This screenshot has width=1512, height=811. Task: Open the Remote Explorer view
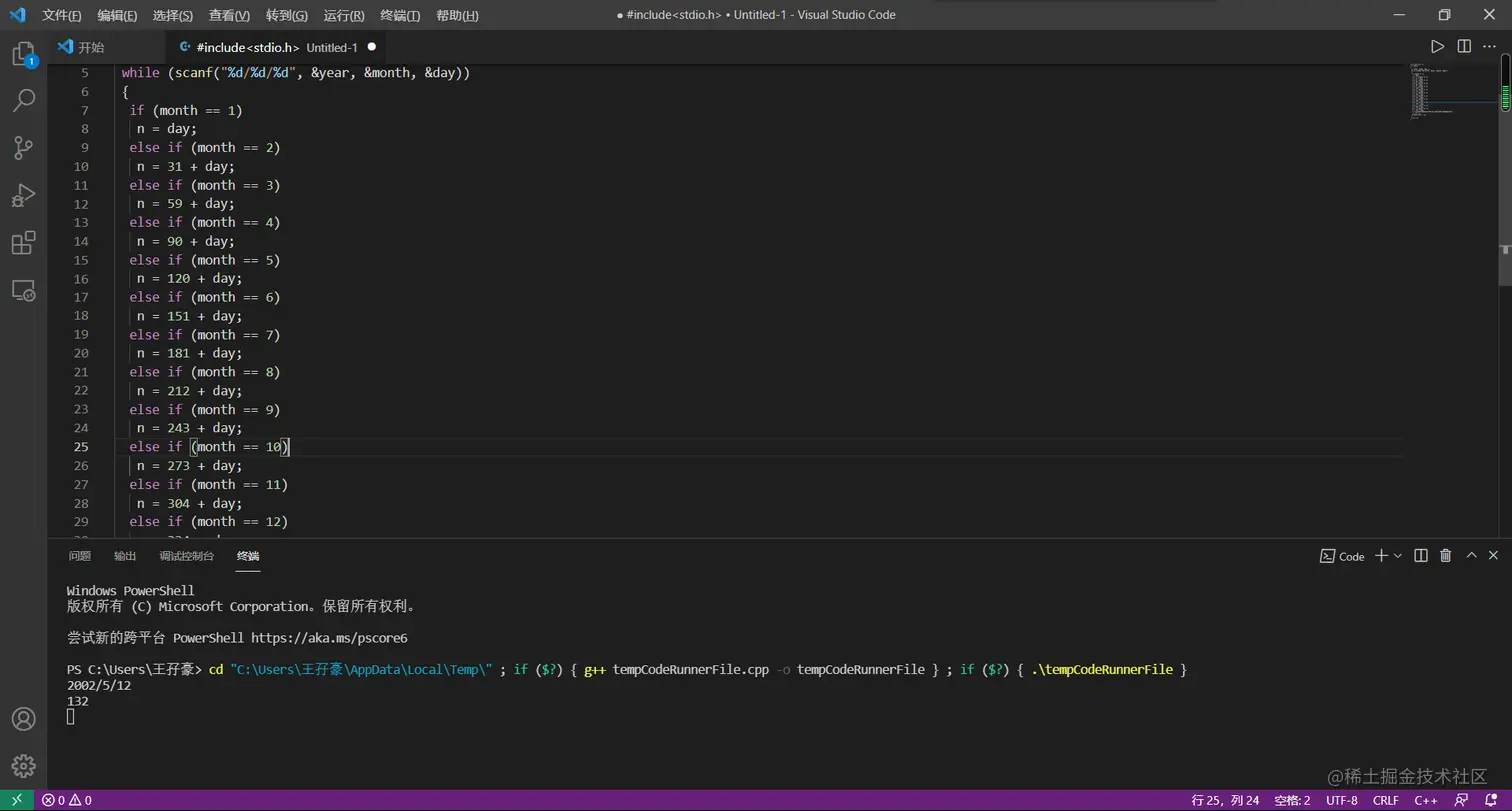pyautogui.click(x=23, y=291)
